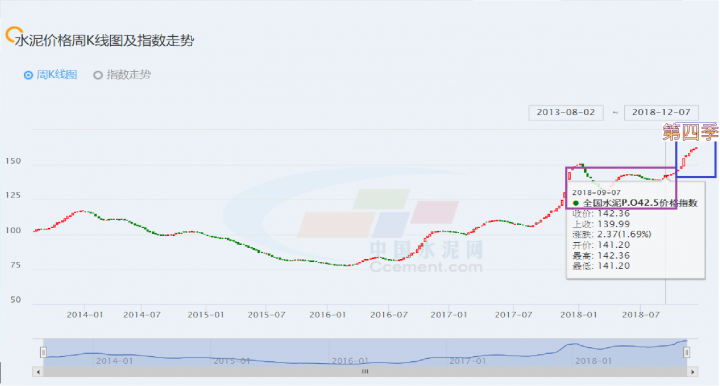Click the 2014-07 x-axis label

coord(142,315)
